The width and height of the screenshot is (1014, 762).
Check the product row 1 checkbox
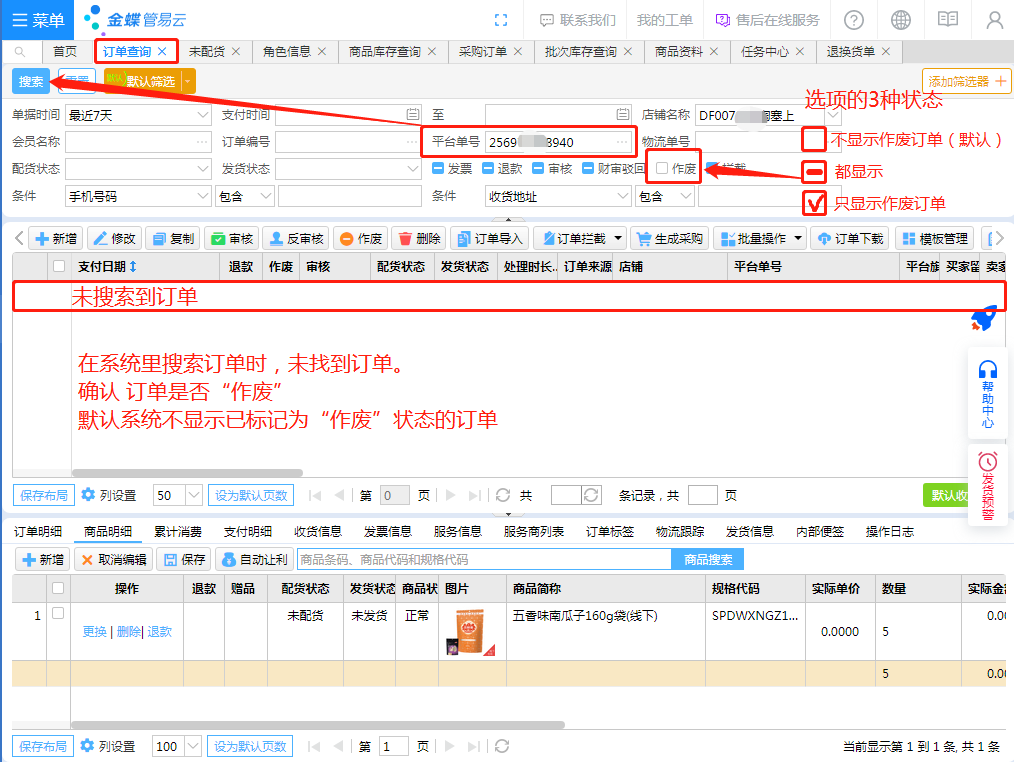point(58,613)
